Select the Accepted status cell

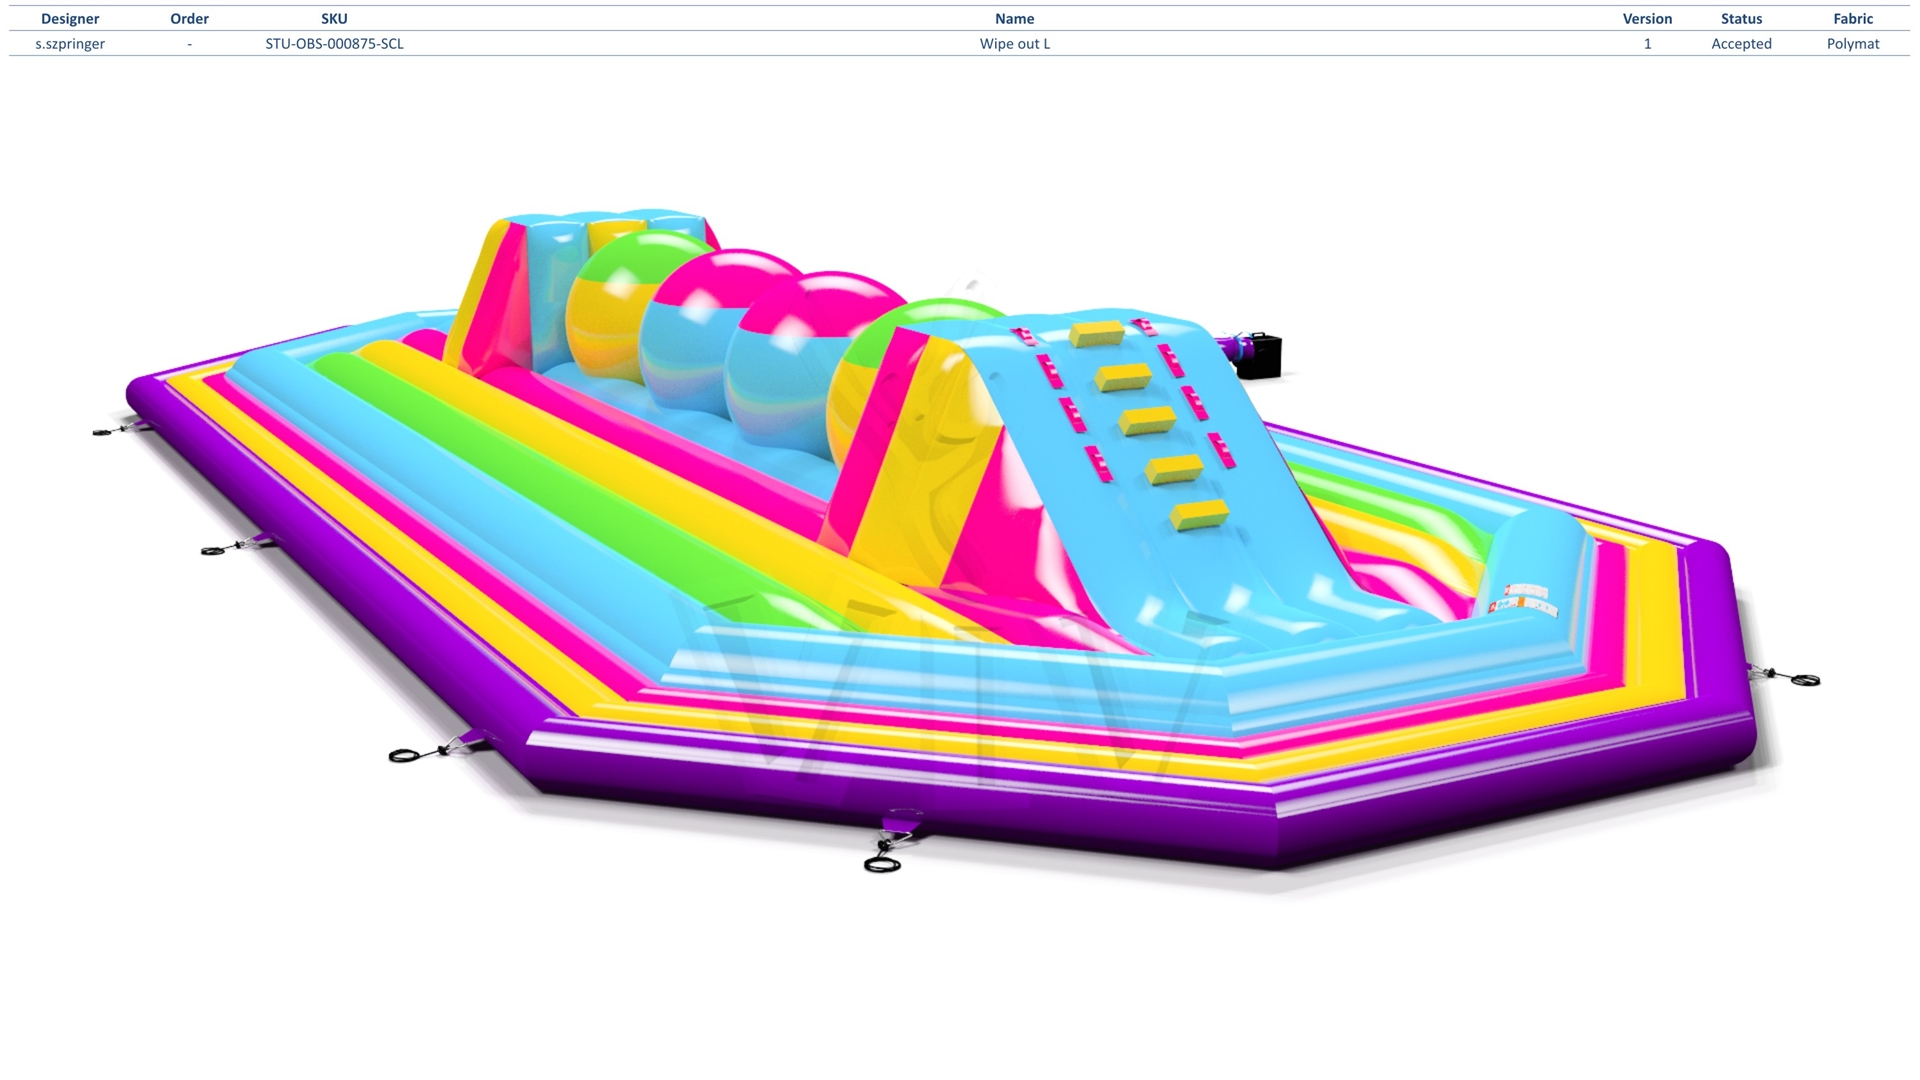(x=1741, y=44)
